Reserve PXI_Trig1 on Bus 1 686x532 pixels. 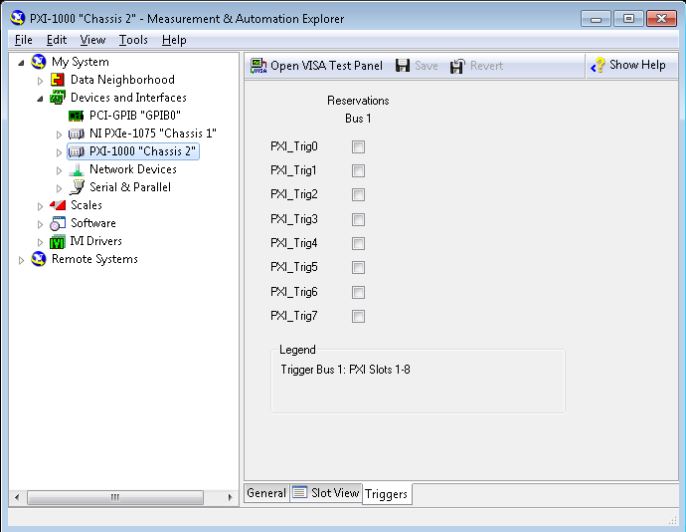tap(358, 171)
